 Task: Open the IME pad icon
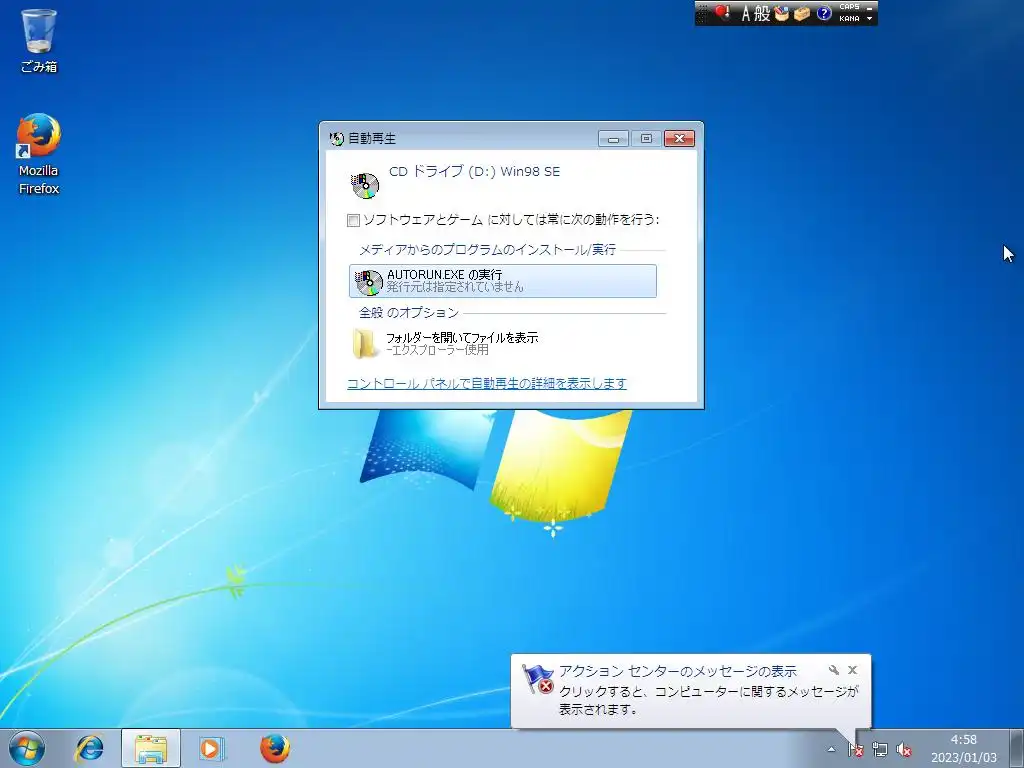pyautogui.click(x=782, y=13)
